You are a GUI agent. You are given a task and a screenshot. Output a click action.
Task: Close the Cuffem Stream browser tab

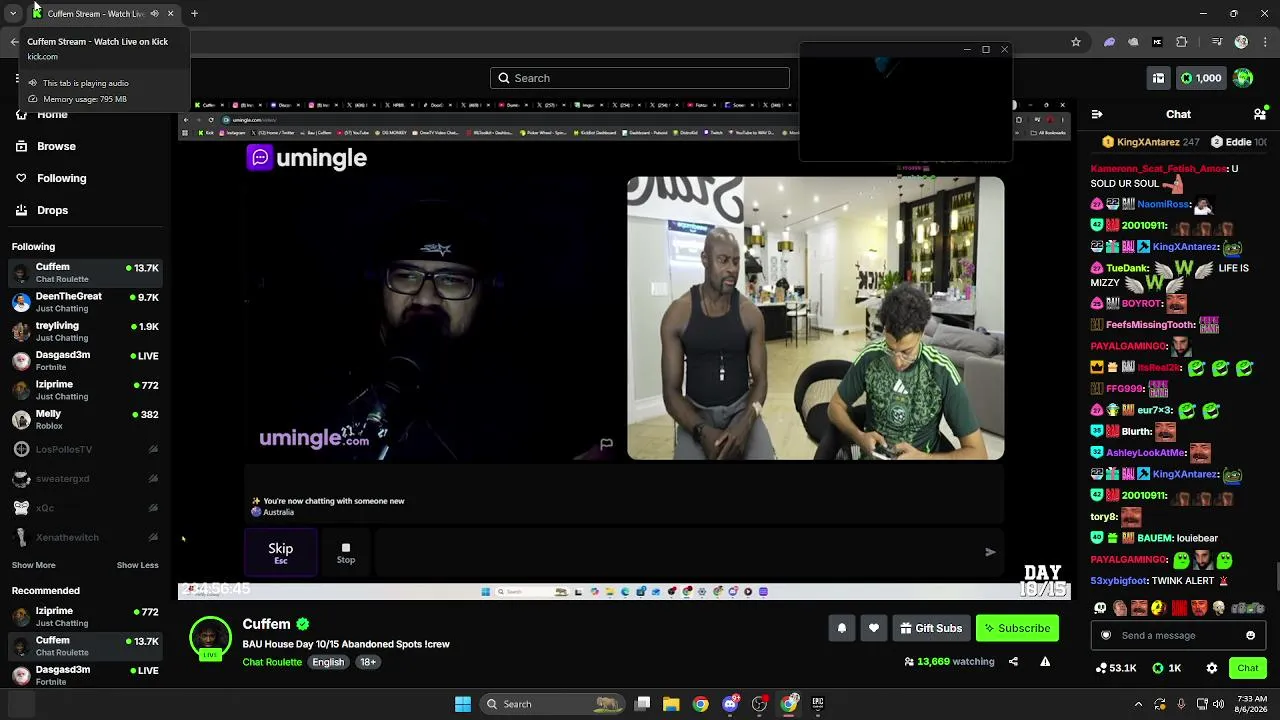pos(170,14)
